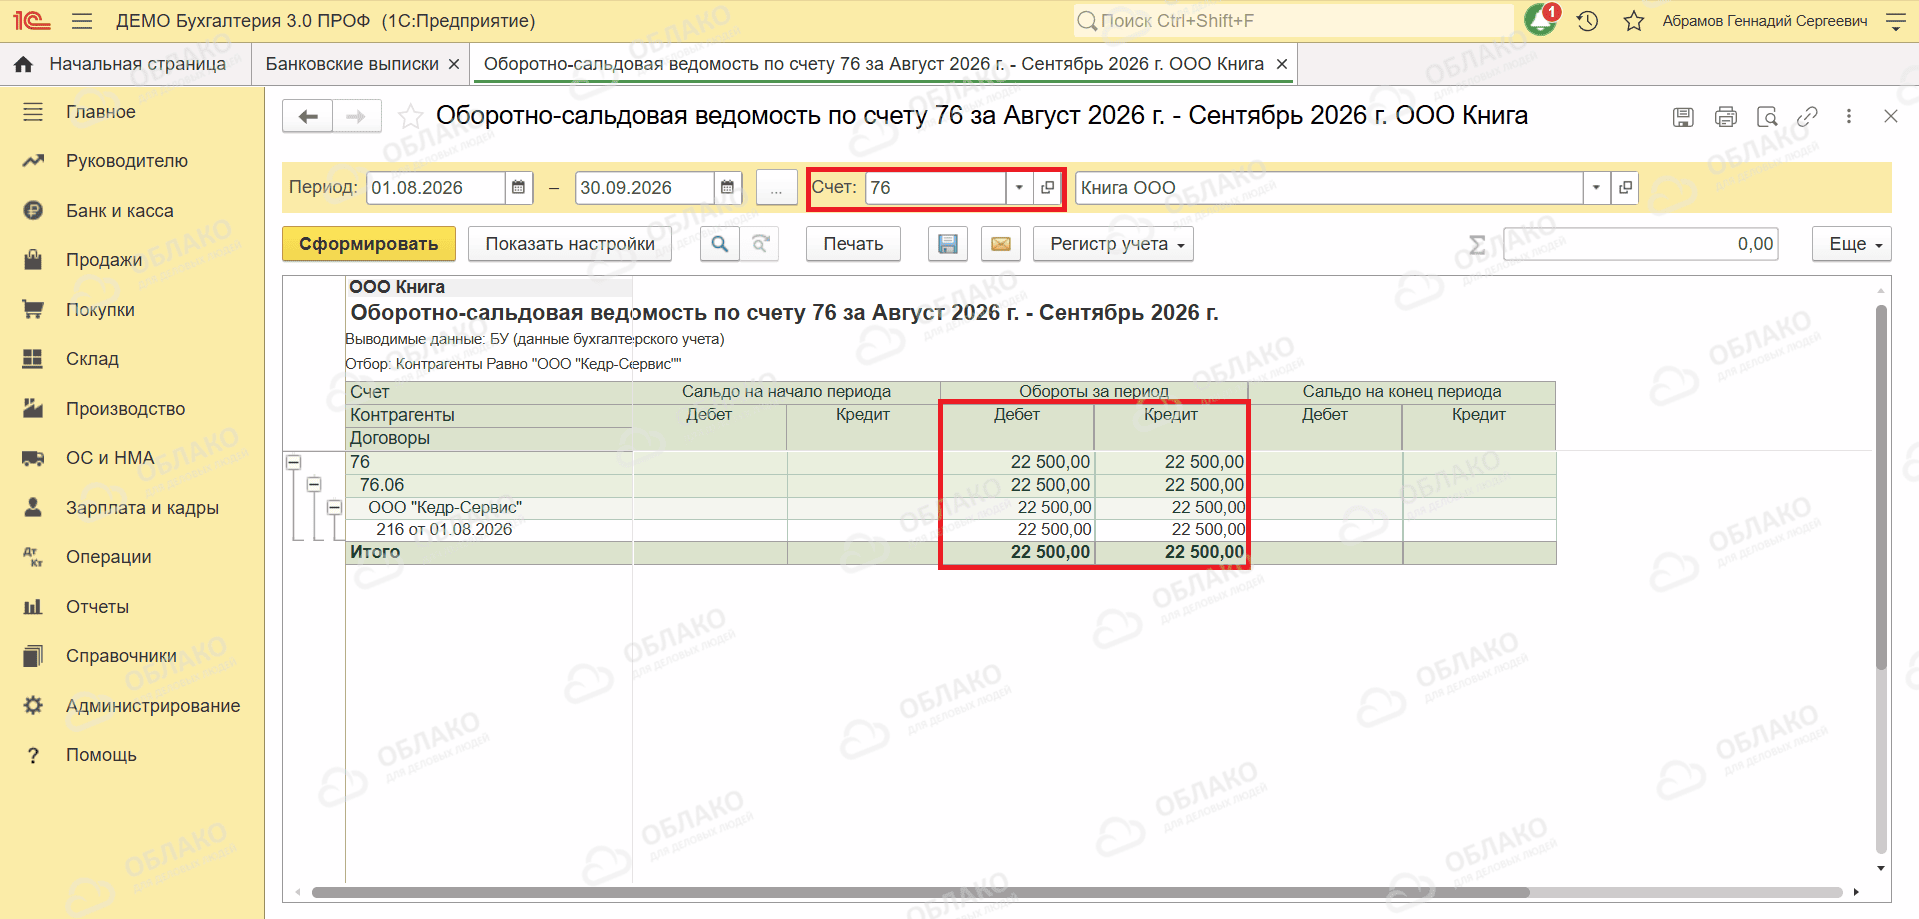Collapse the 76.06 subaccount group
This screenshot has width=1919, height=919.
coord(314,485)
